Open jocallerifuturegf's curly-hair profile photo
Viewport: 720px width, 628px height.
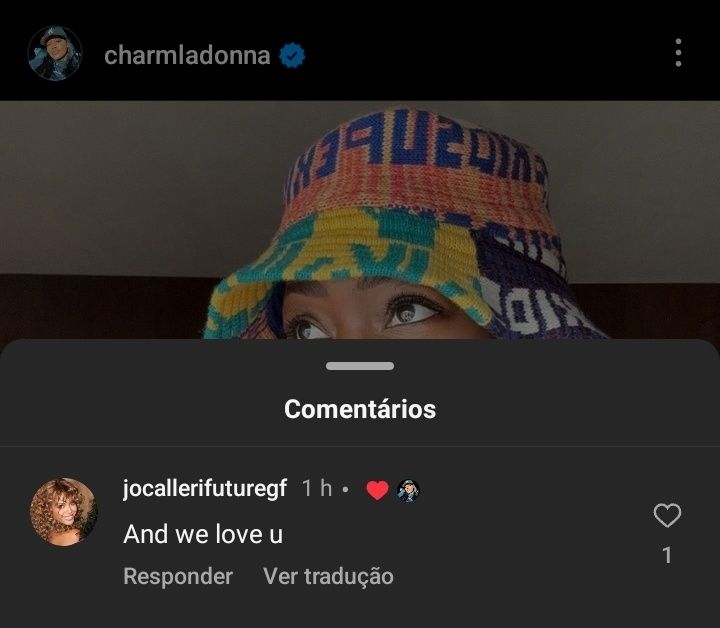click(x=63, y=512)
